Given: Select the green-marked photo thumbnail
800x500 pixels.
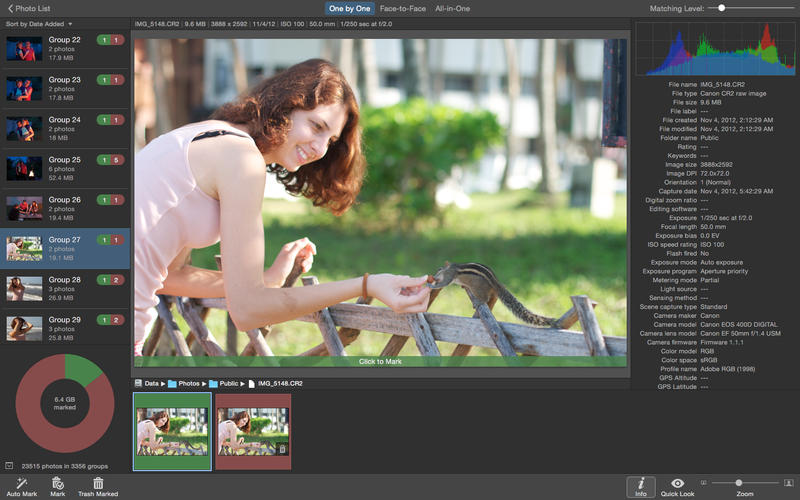Looking at the screenshot, I should (173, 431).
